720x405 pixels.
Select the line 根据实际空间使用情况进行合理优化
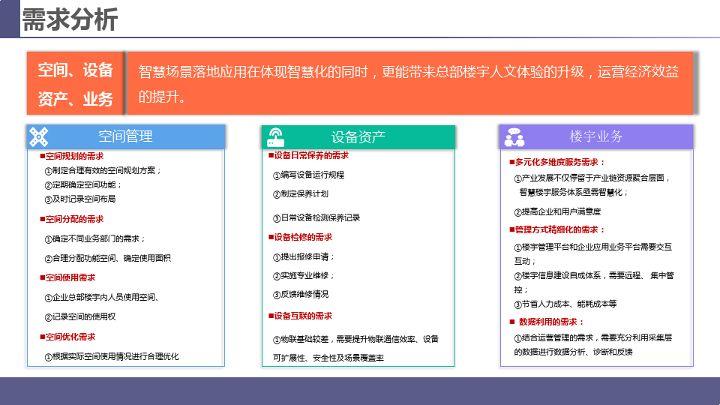point(112,357)
